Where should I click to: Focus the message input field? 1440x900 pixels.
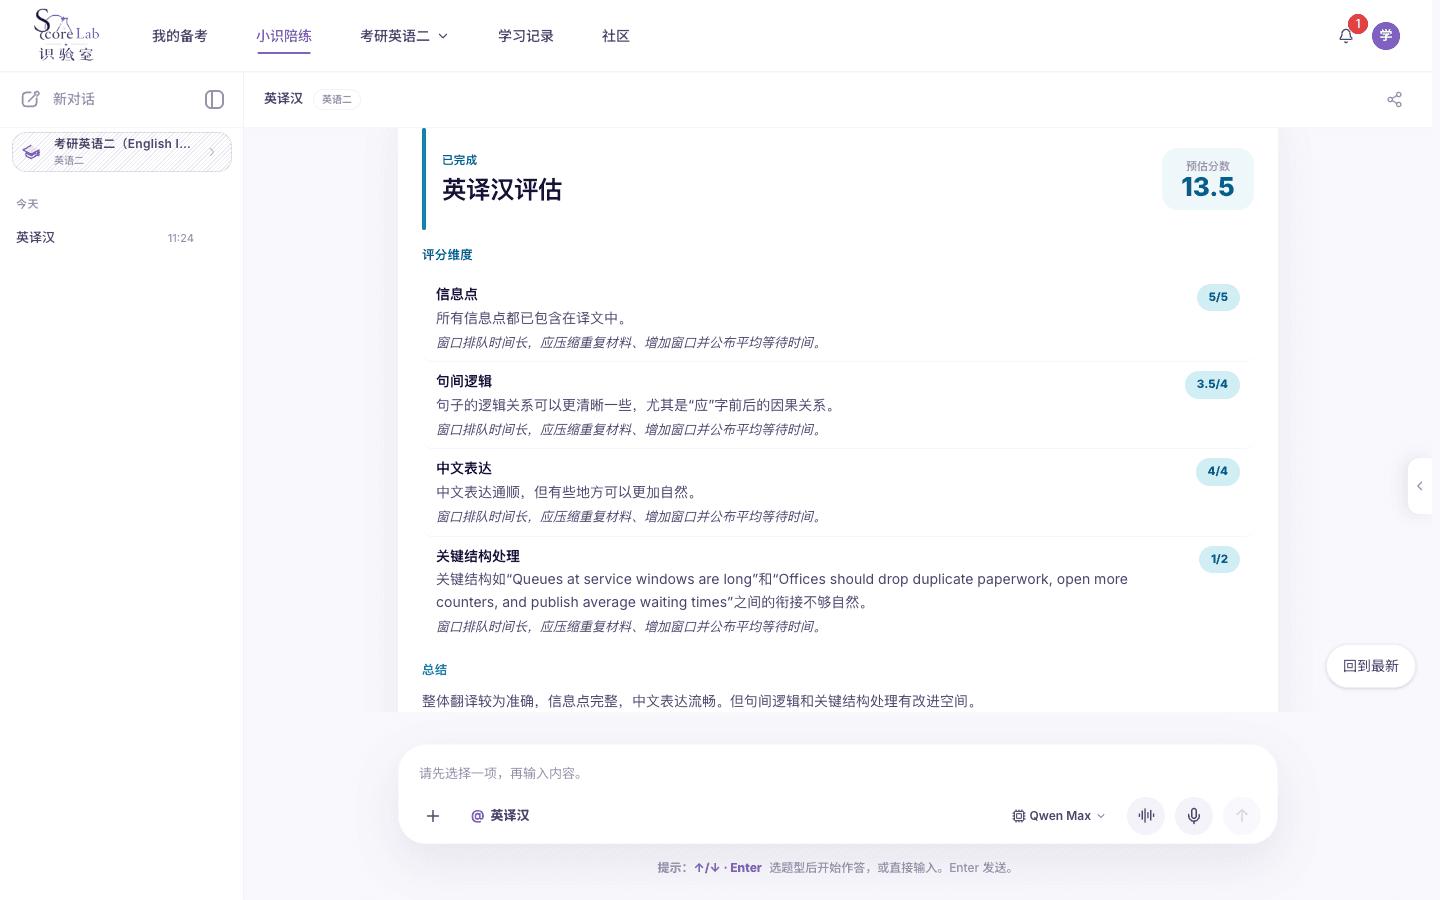tap(838, 773)
